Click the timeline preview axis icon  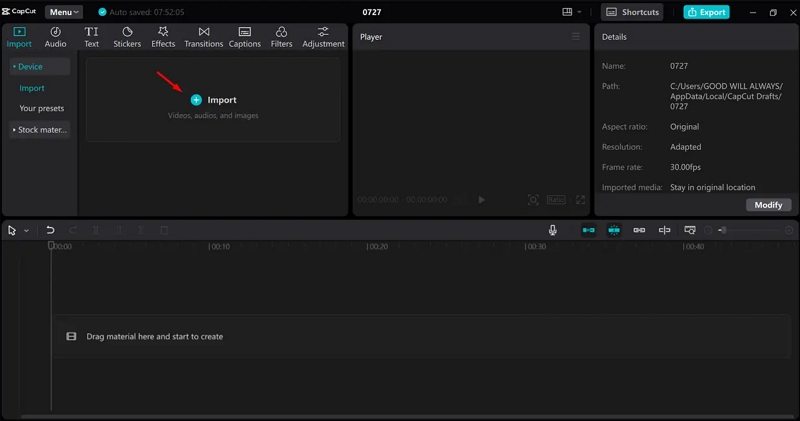(x=664, y=230)
